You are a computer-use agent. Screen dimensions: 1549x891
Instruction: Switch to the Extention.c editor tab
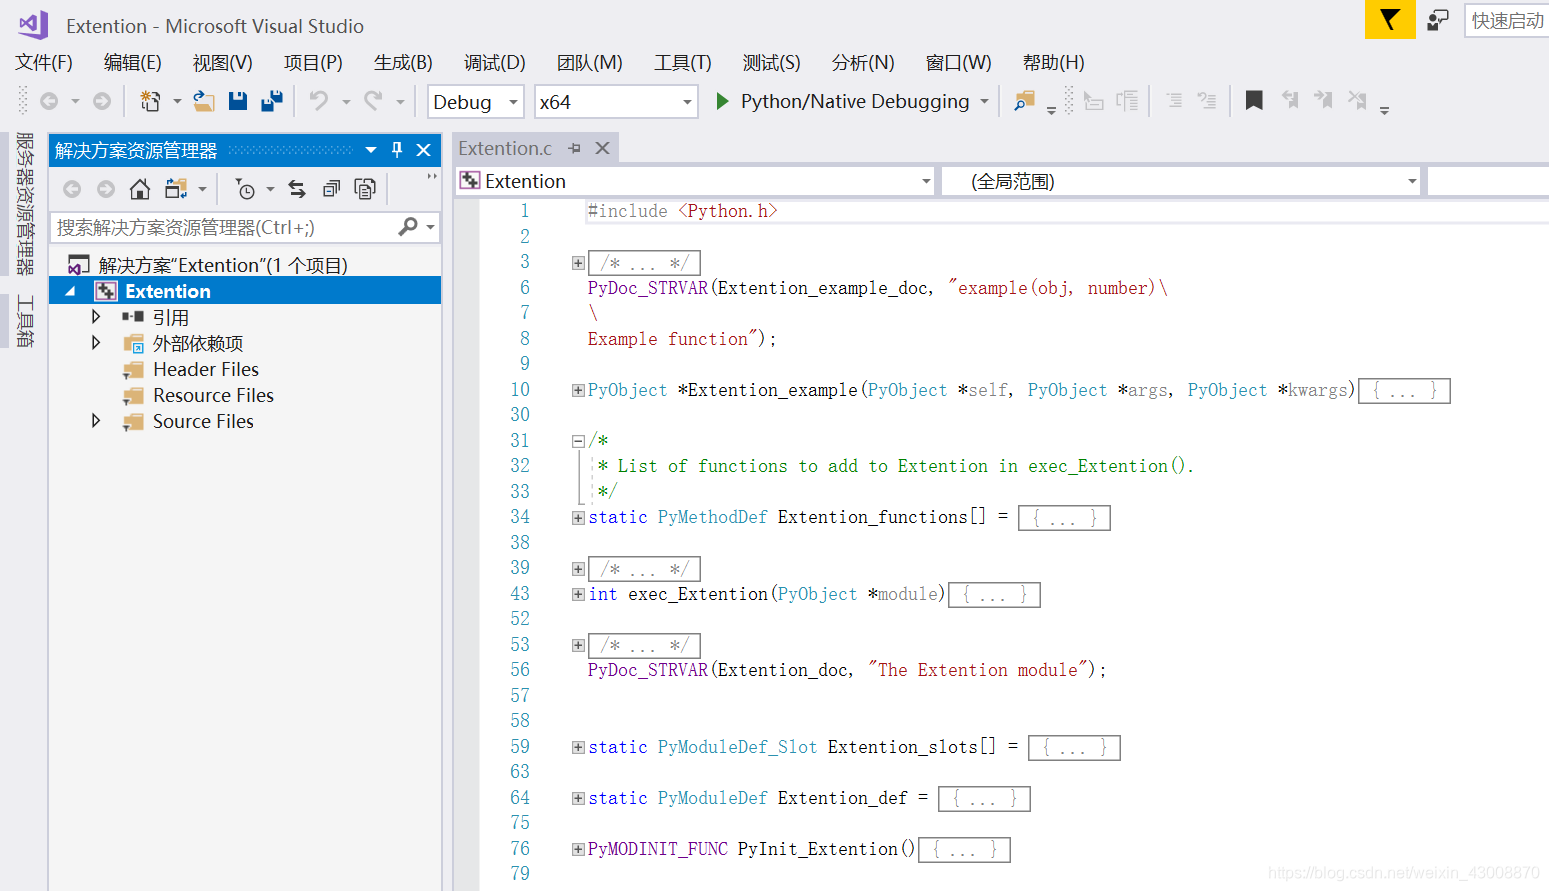505,148
